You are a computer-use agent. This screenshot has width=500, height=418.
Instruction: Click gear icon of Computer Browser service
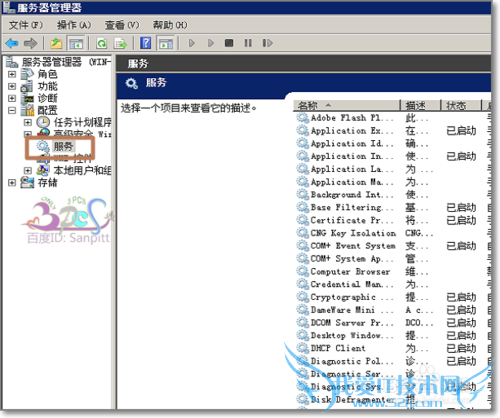tap(303, 272)
